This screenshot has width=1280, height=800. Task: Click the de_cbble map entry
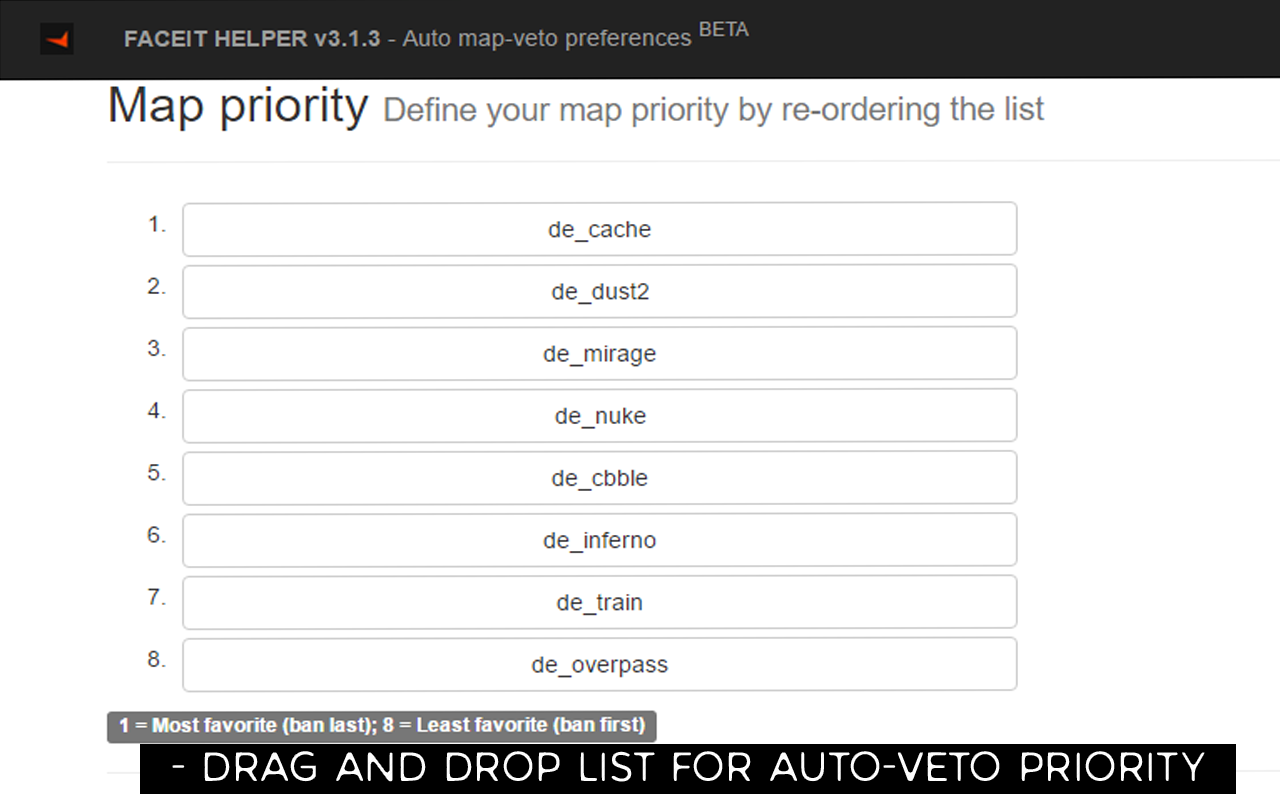coord(600,477)
